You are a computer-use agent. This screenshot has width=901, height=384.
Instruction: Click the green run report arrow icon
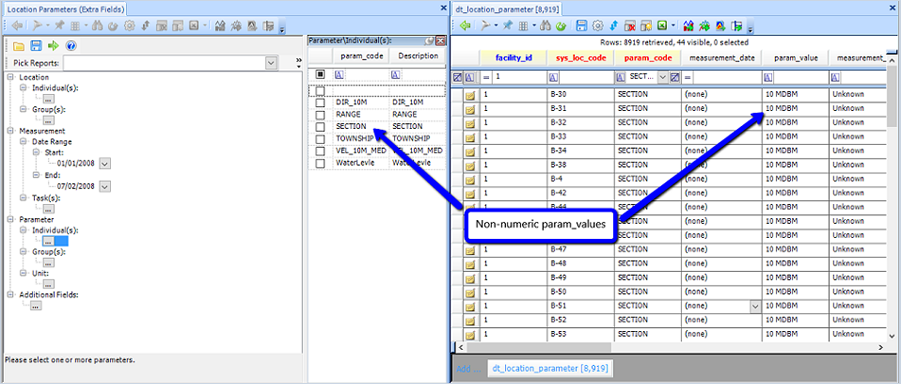tap(53, 46)
